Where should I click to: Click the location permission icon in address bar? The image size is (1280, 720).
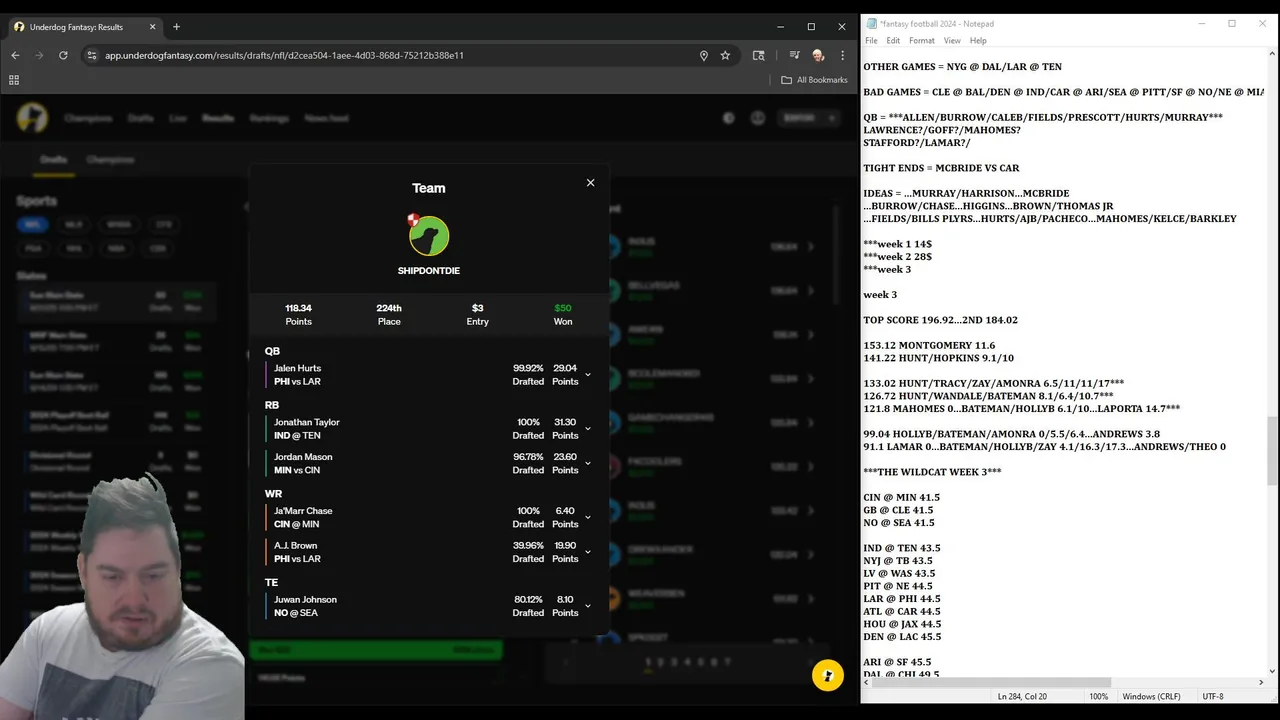pyautogui.click(x=704, y=56)
